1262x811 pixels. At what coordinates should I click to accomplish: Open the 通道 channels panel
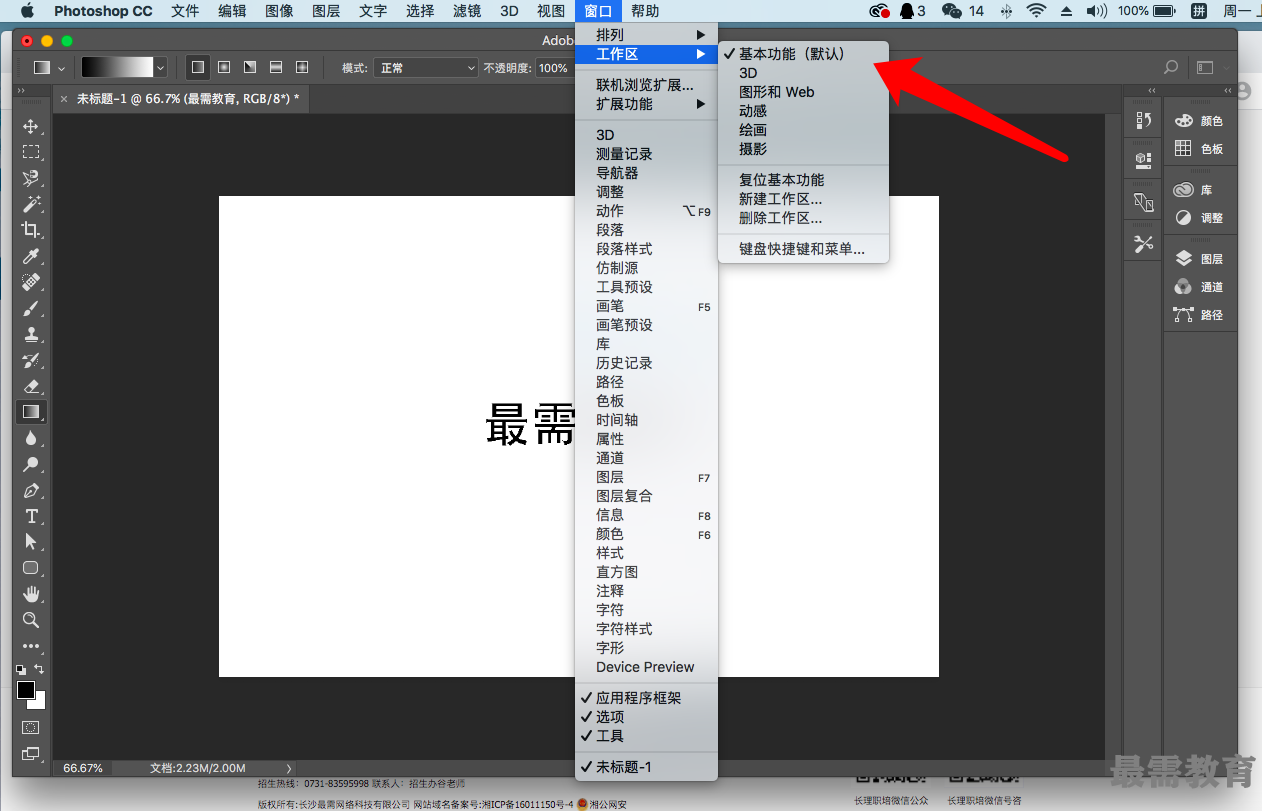1198,287
